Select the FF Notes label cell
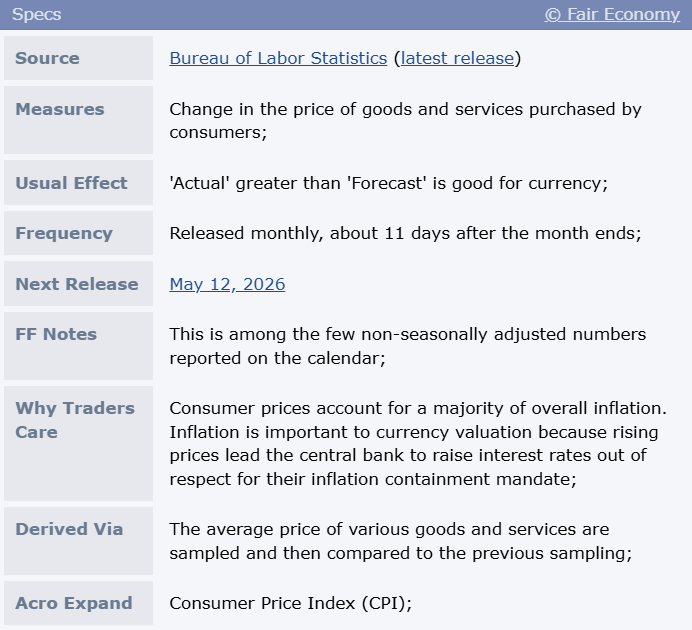This screenshot has width=692, height=630. coord(79,346)
